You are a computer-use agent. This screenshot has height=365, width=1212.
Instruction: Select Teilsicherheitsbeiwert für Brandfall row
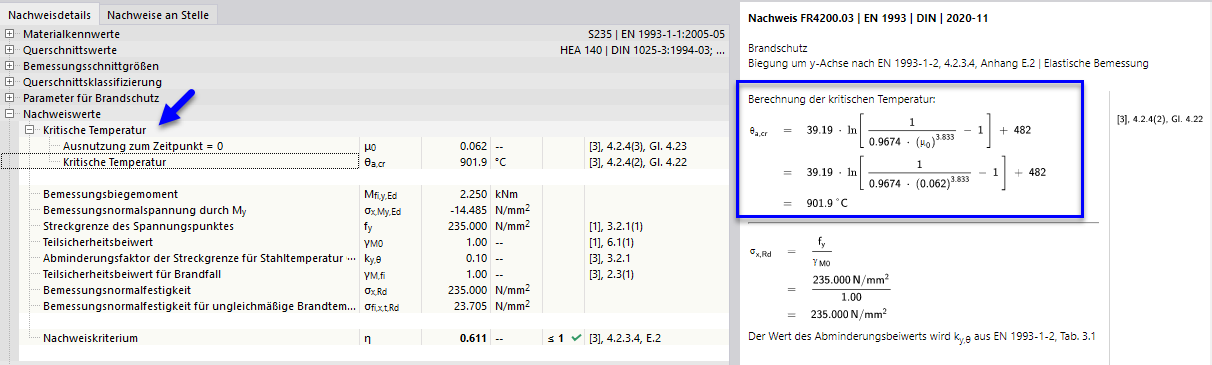pyautogui.click(x=367, y=274)
